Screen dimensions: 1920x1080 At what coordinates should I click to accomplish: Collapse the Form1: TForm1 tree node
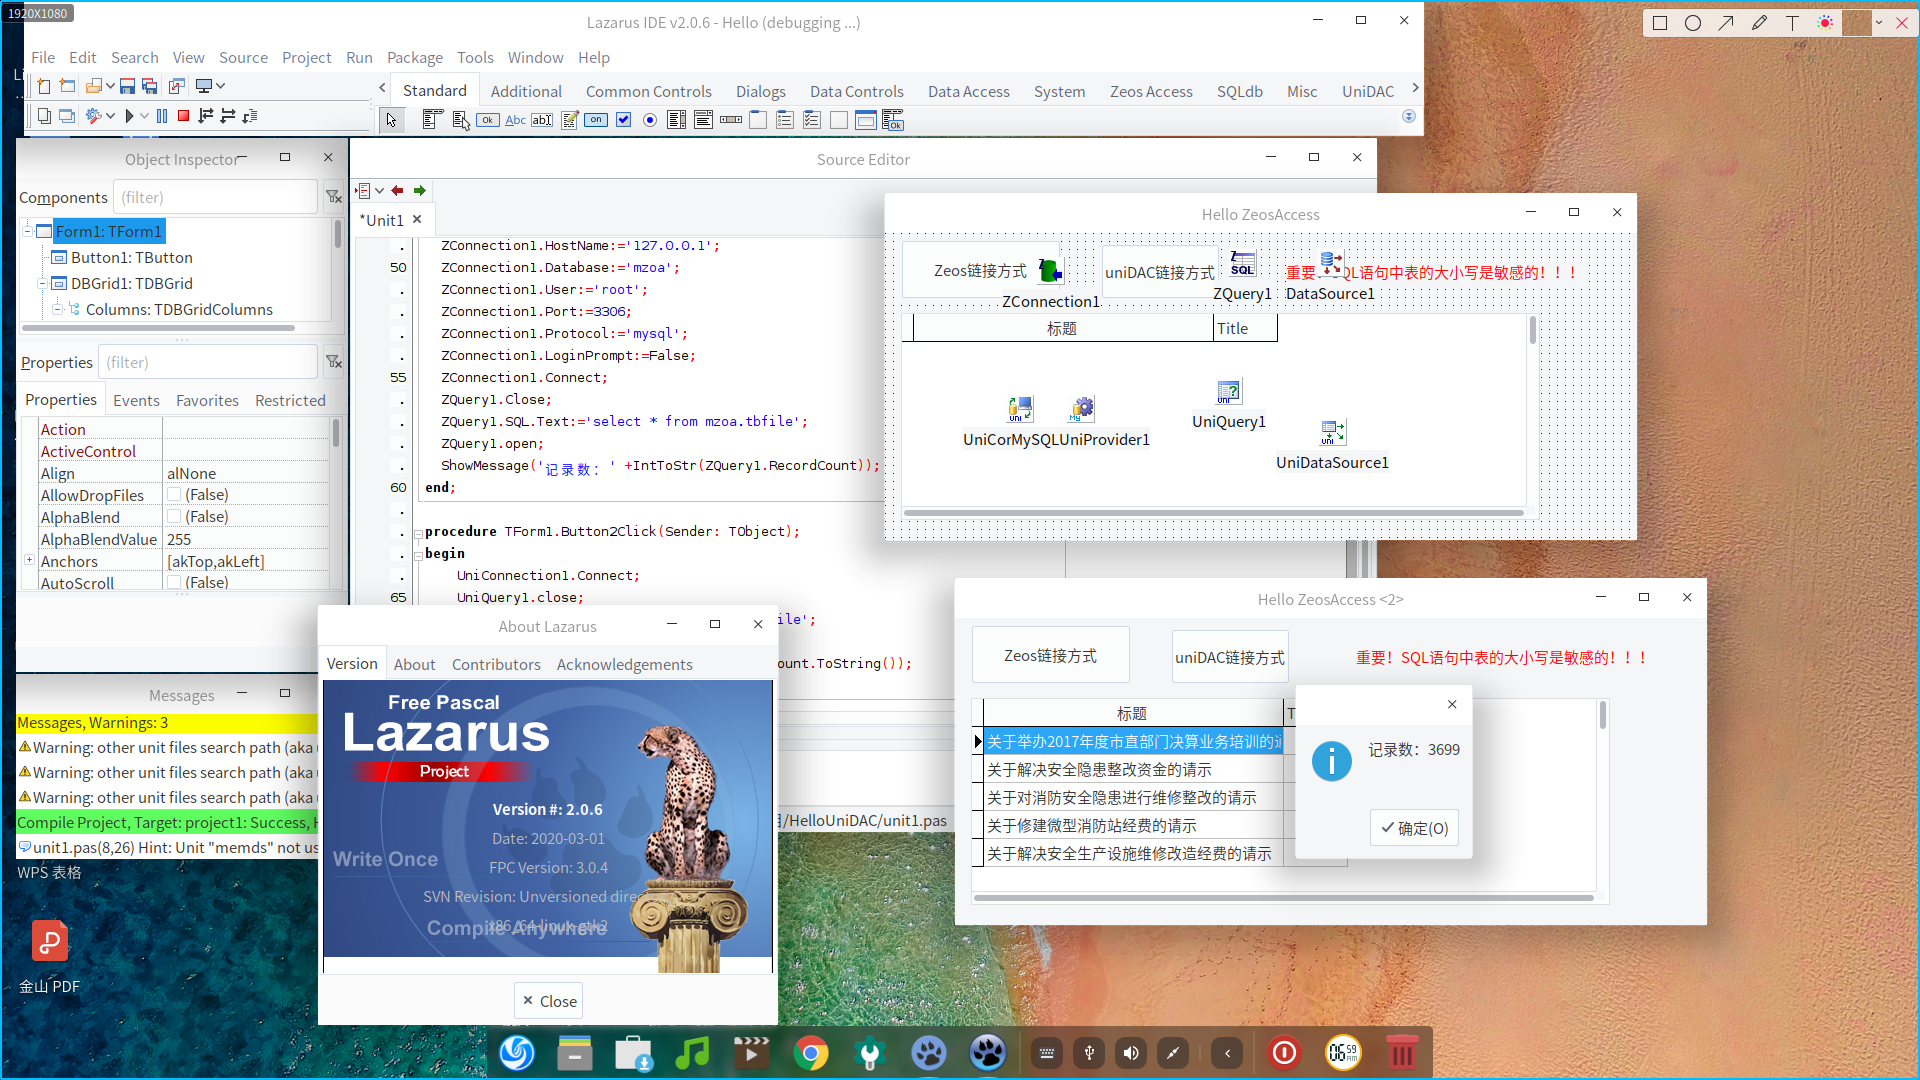(27, 231)
